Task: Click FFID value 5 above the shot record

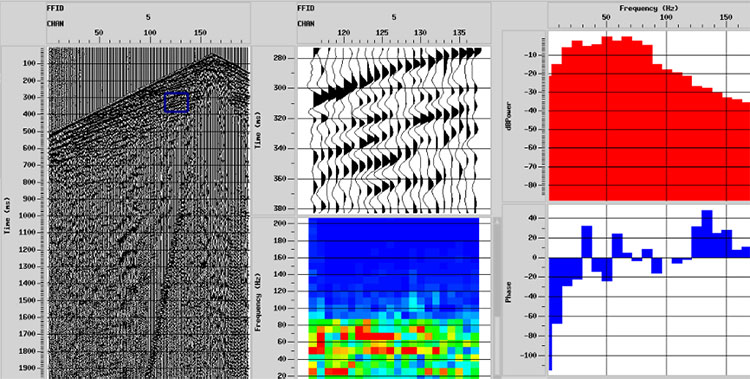Action: [x=148, y=17]
